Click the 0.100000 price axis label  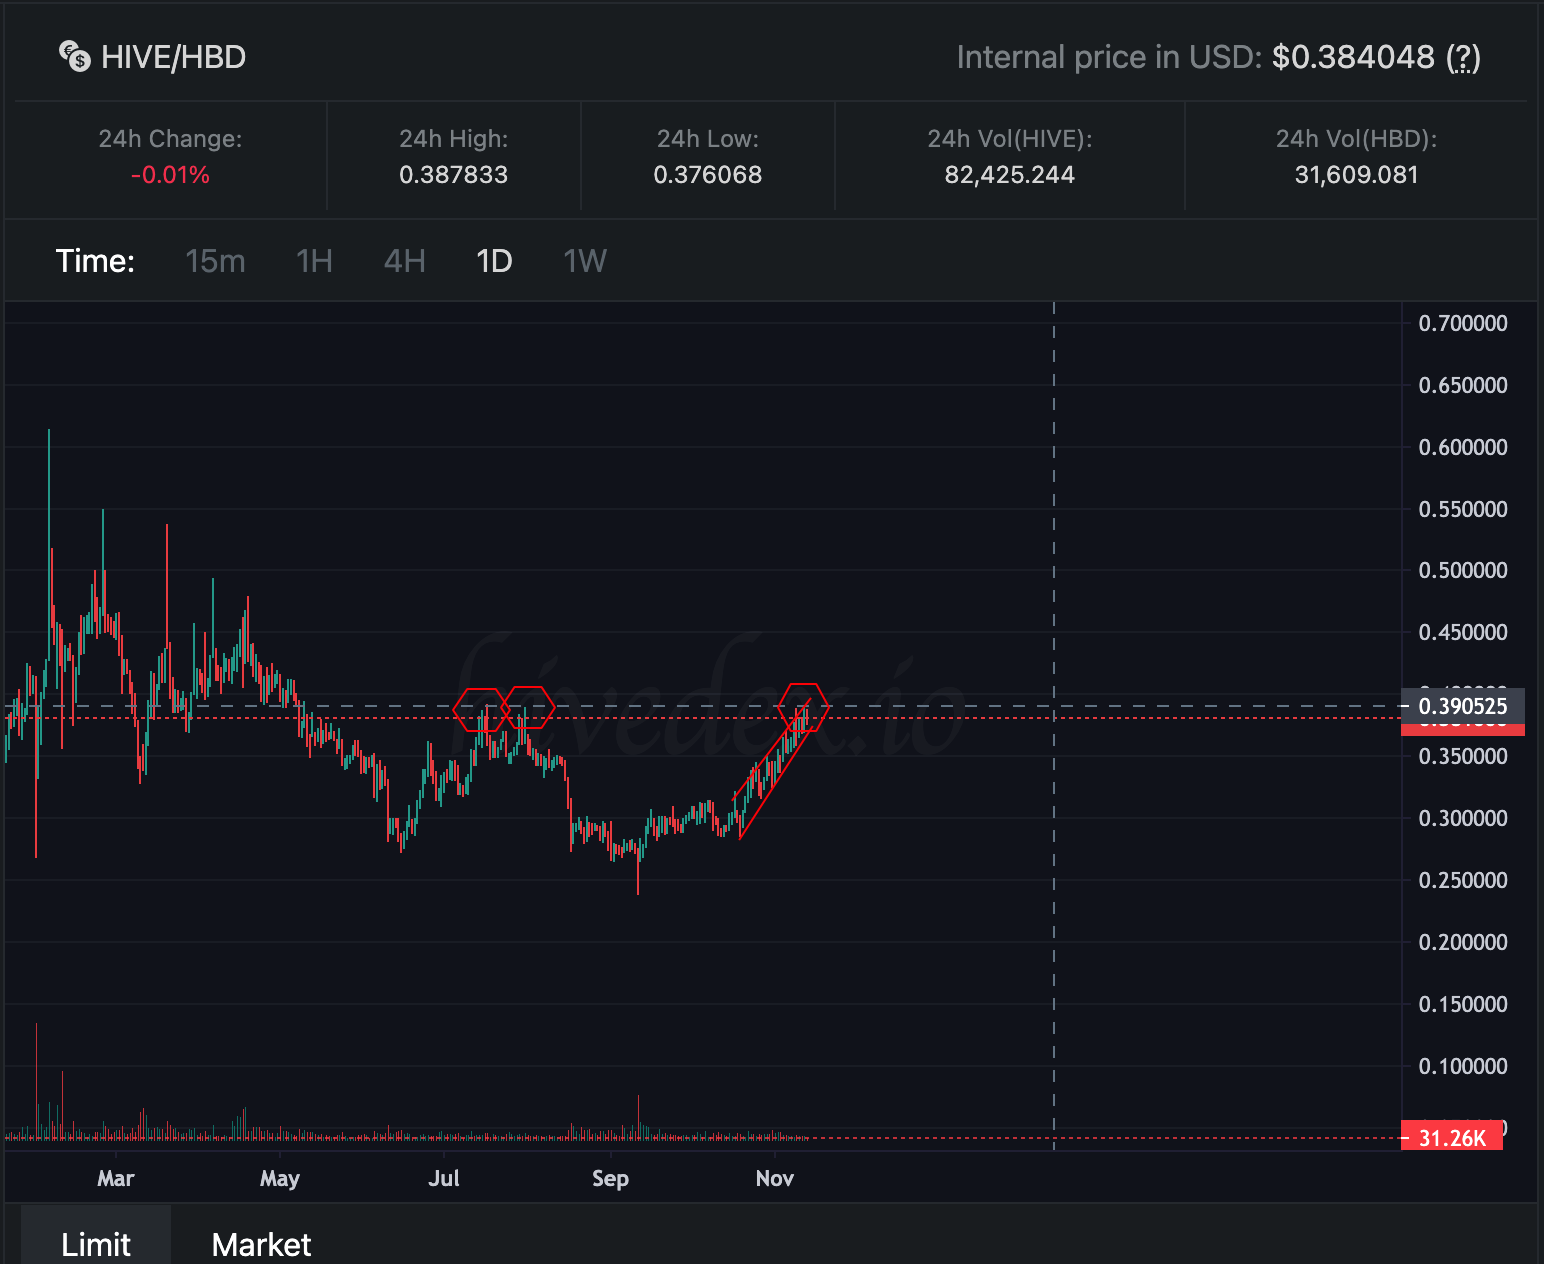tap(1463, 1066)
